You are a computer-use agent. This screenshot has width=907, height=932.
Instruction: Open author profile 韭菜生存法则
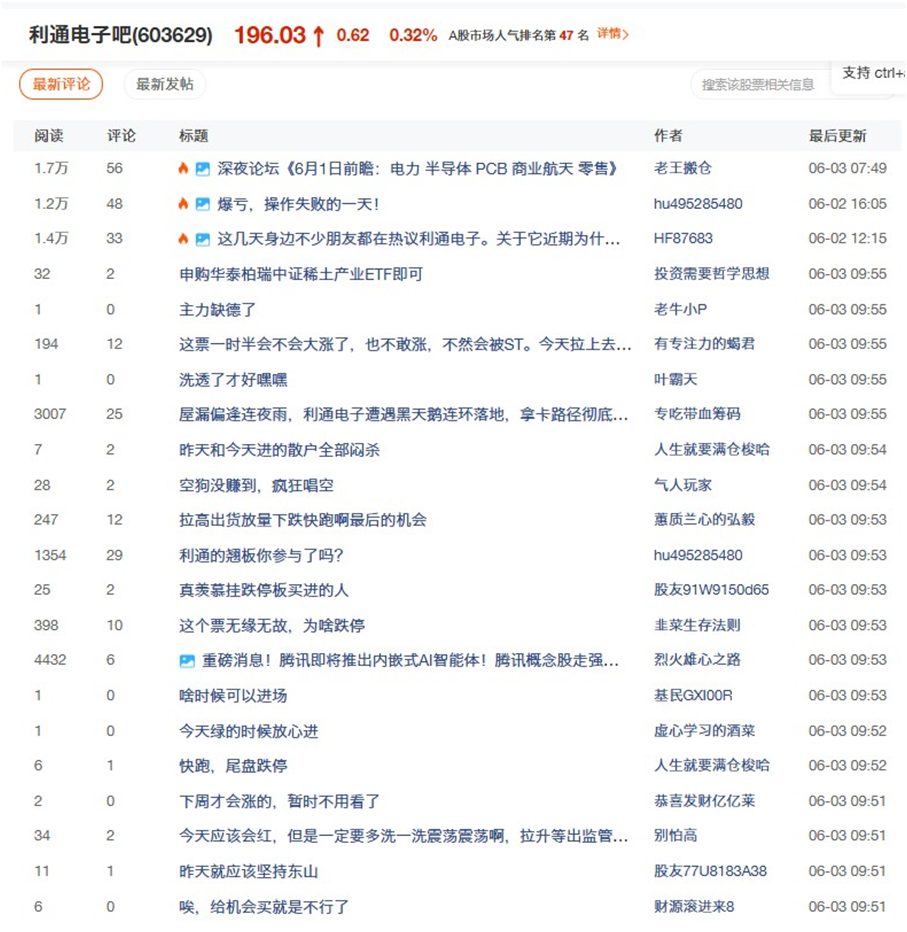coord(697,626)
